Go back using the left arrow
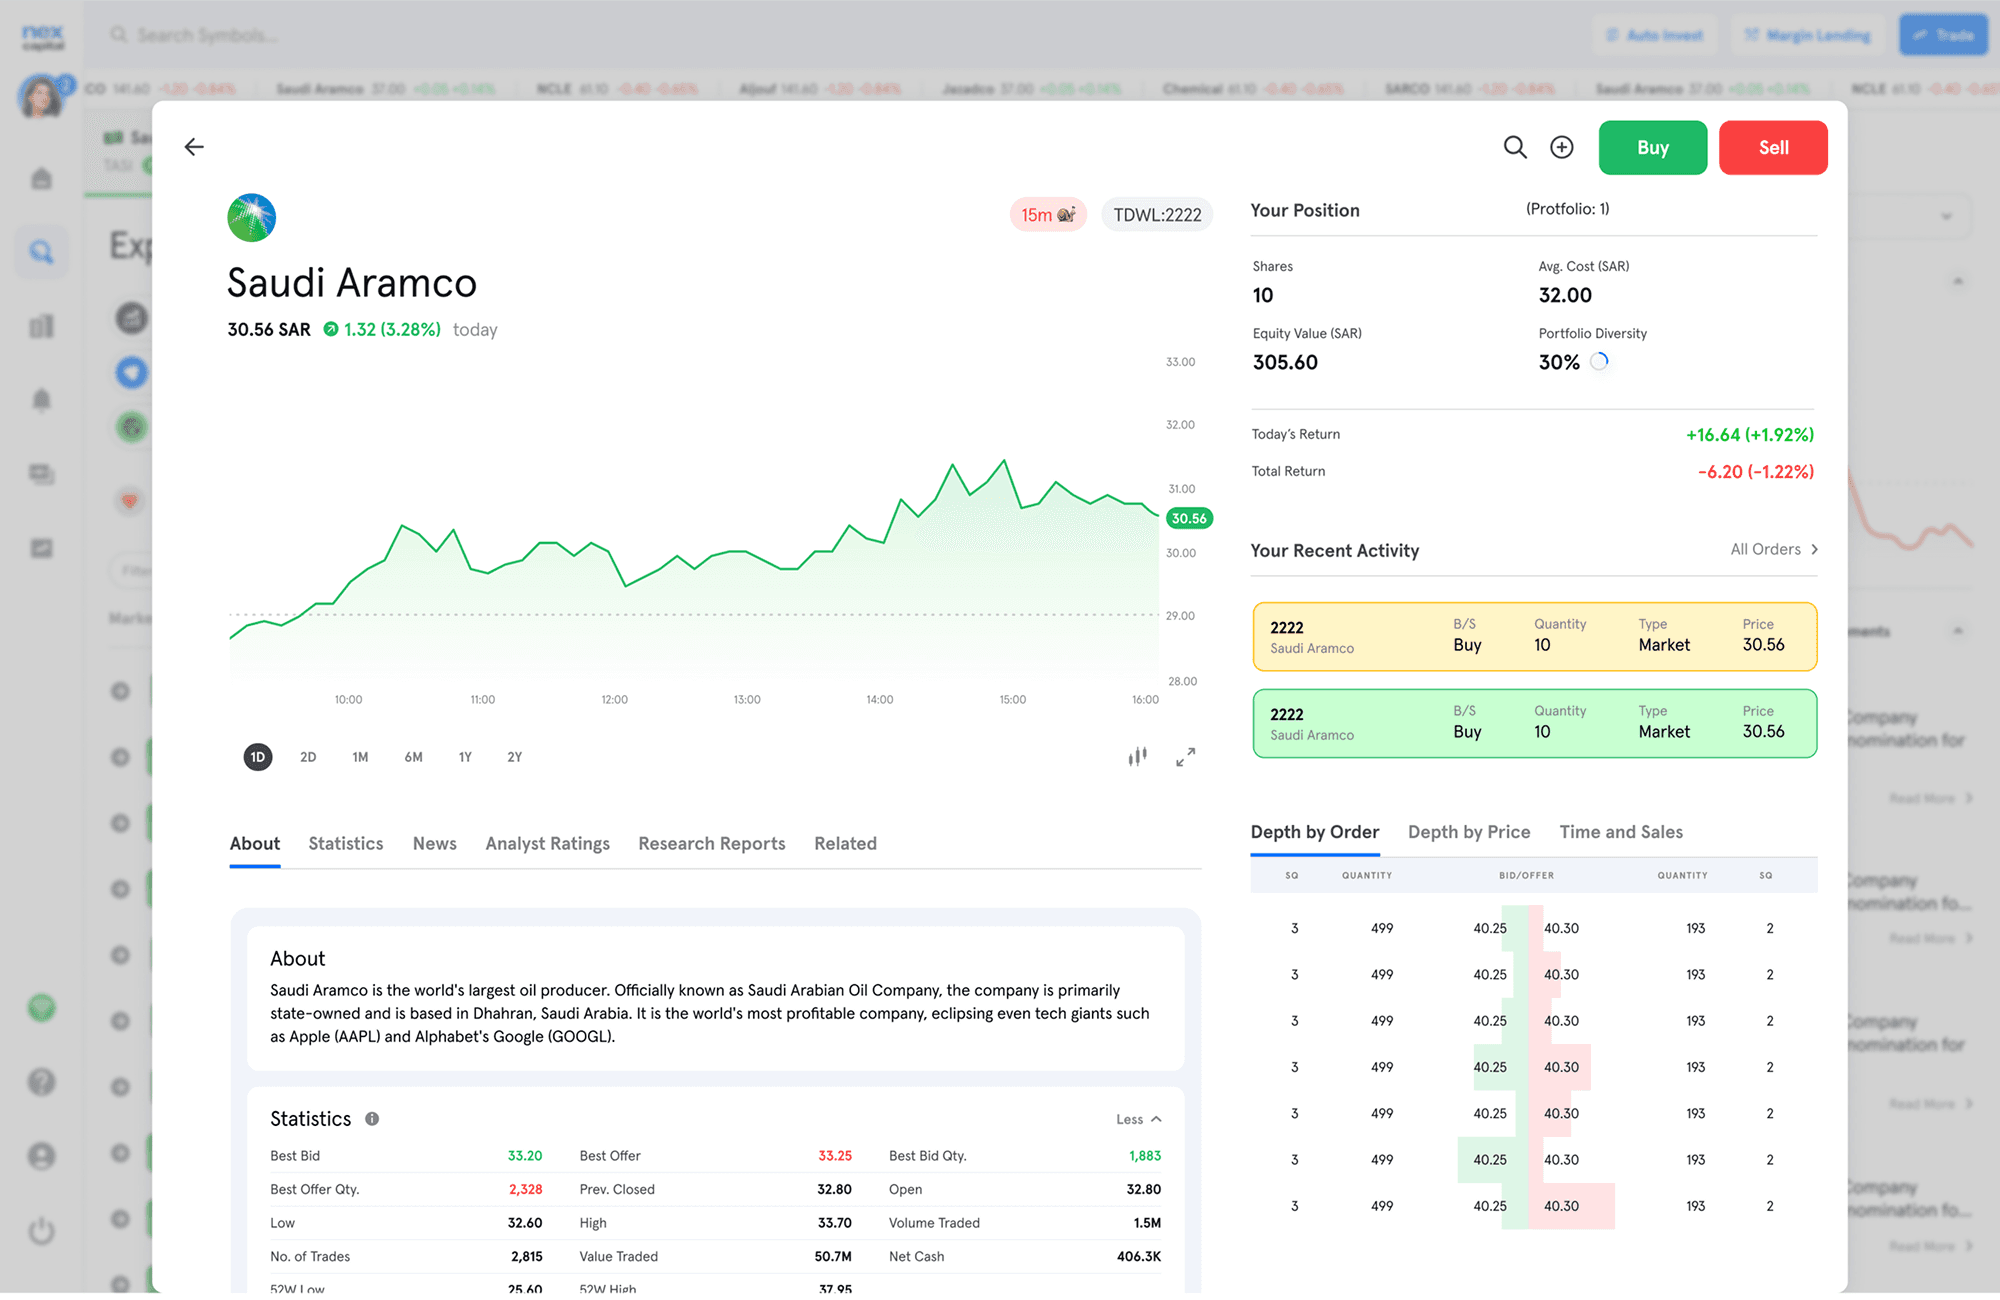This screenshot has height=1300, width=2000. [194, 147]
